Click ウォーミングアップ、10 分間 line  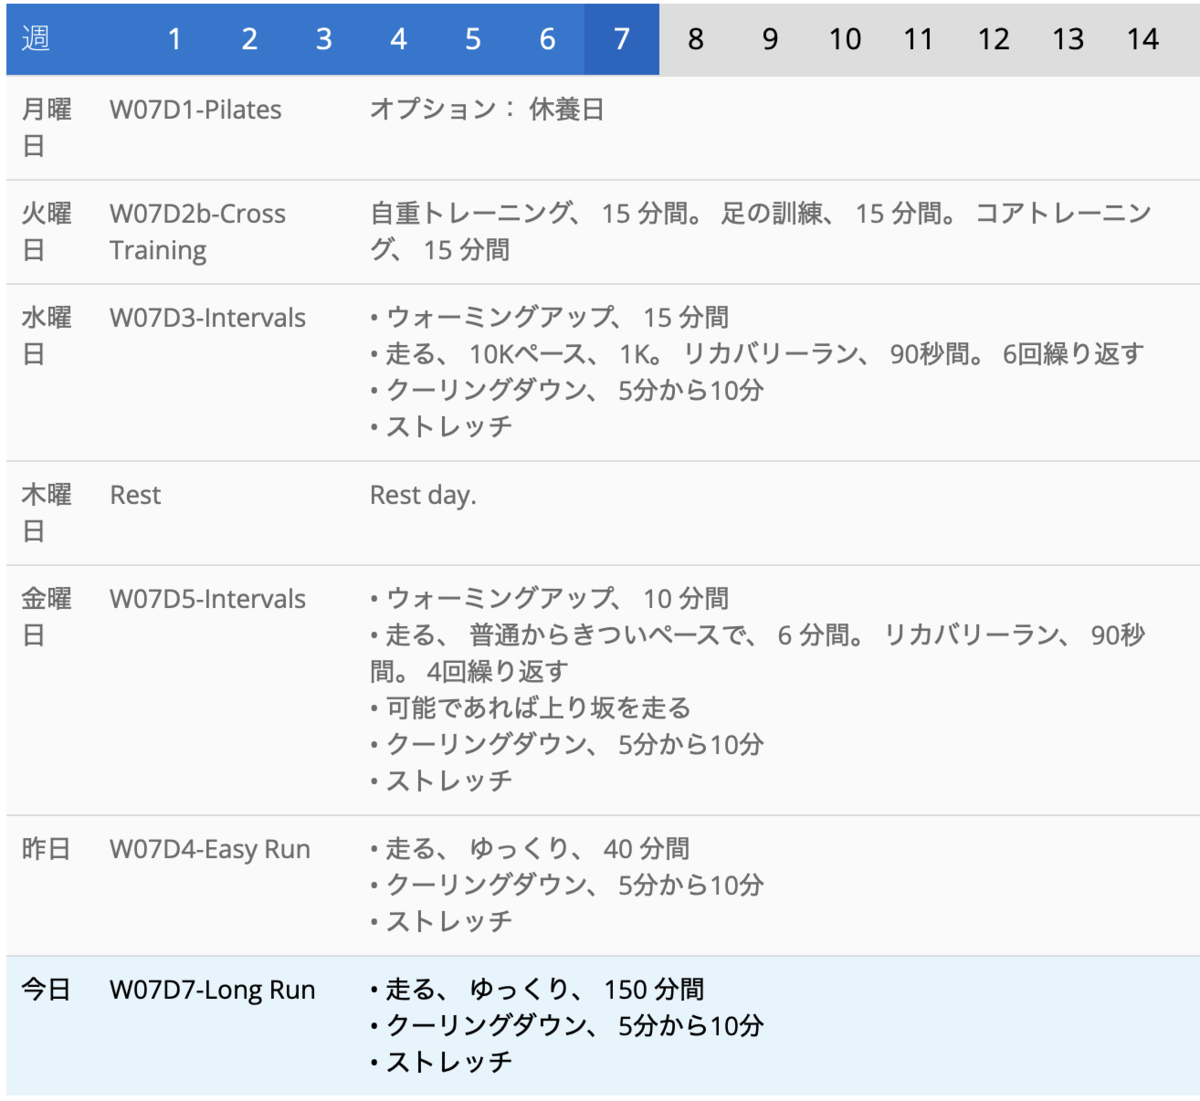pyautogui.click(x=549, y=599)
